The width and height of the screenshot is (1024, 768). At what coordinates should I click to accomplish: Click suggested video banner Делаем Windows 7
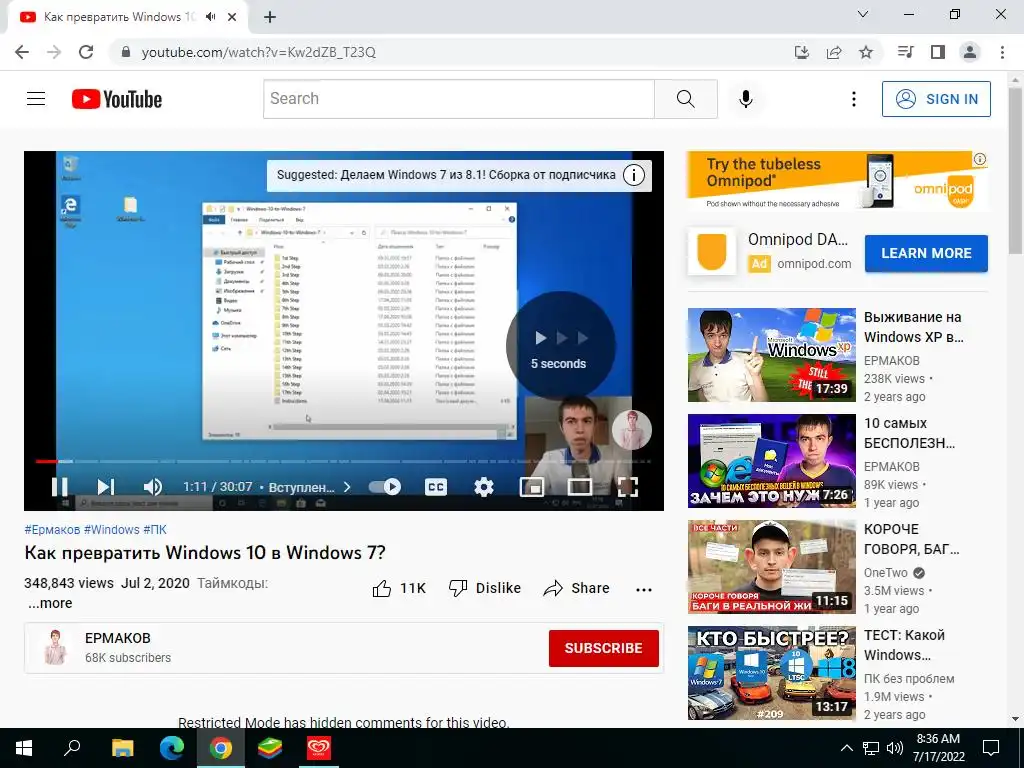[446, 175]
